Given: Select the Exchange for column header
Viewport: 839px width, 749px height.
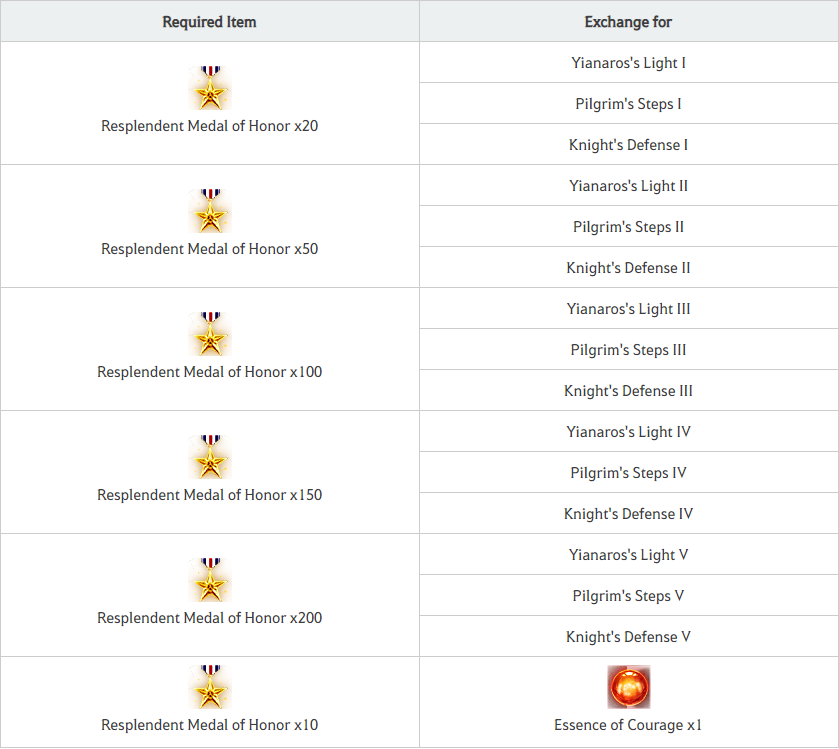Looking at the screenshot, I should coord(629,21).
